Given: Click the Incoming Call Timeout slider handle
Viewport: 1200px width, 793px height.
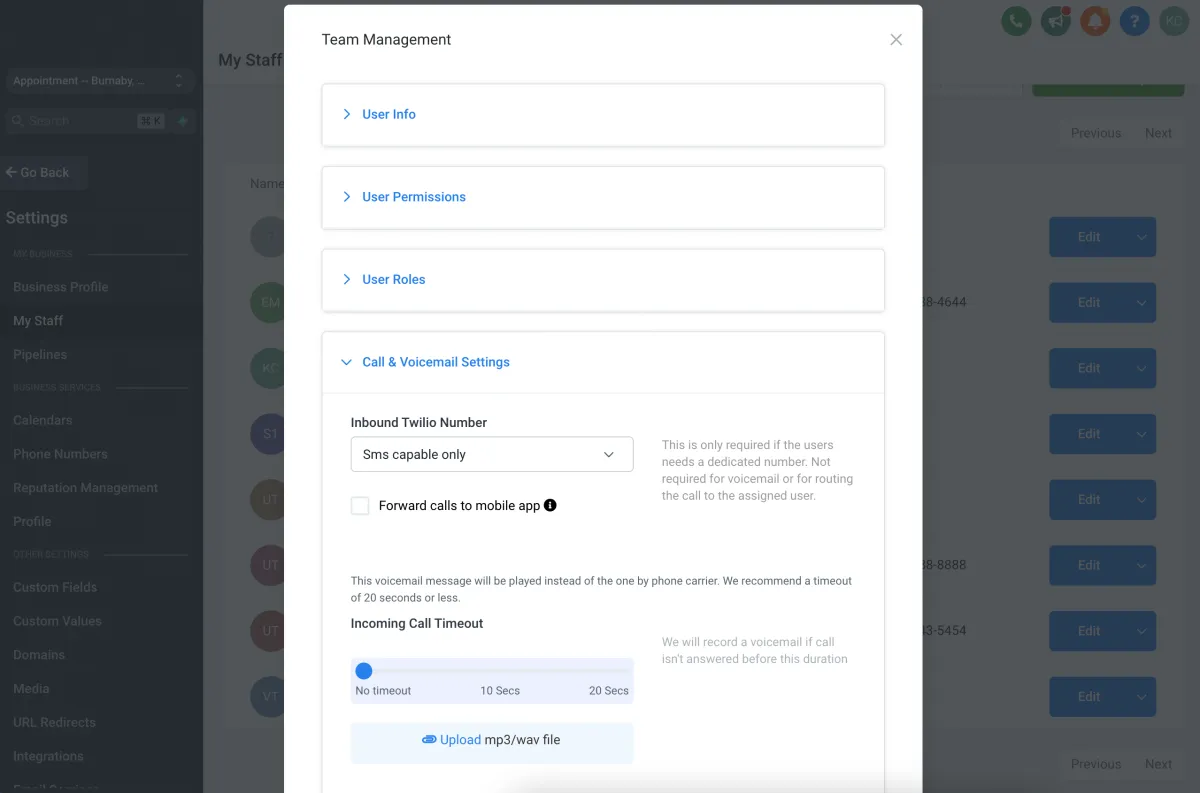Looking at the screenshot, I should pos(364,671).
